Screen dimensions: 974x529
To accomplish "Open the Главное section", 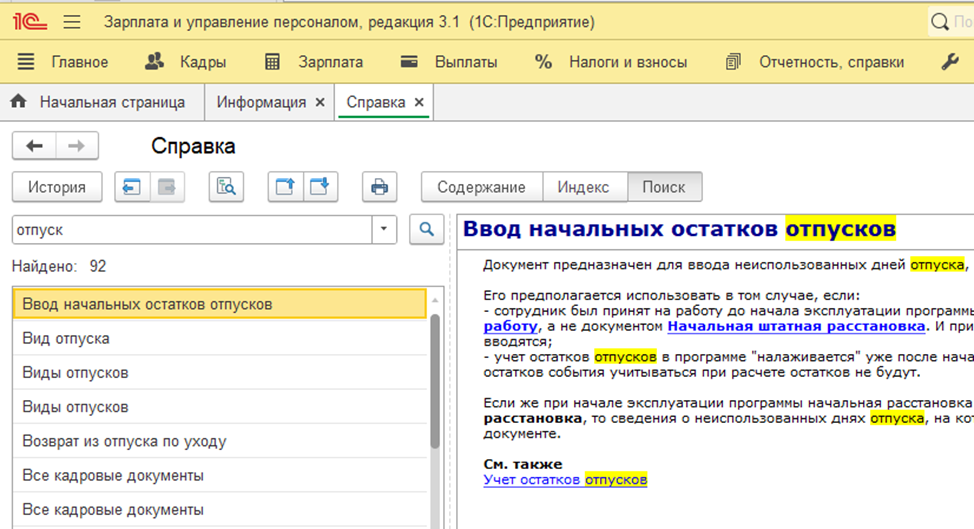I will 80,62.
